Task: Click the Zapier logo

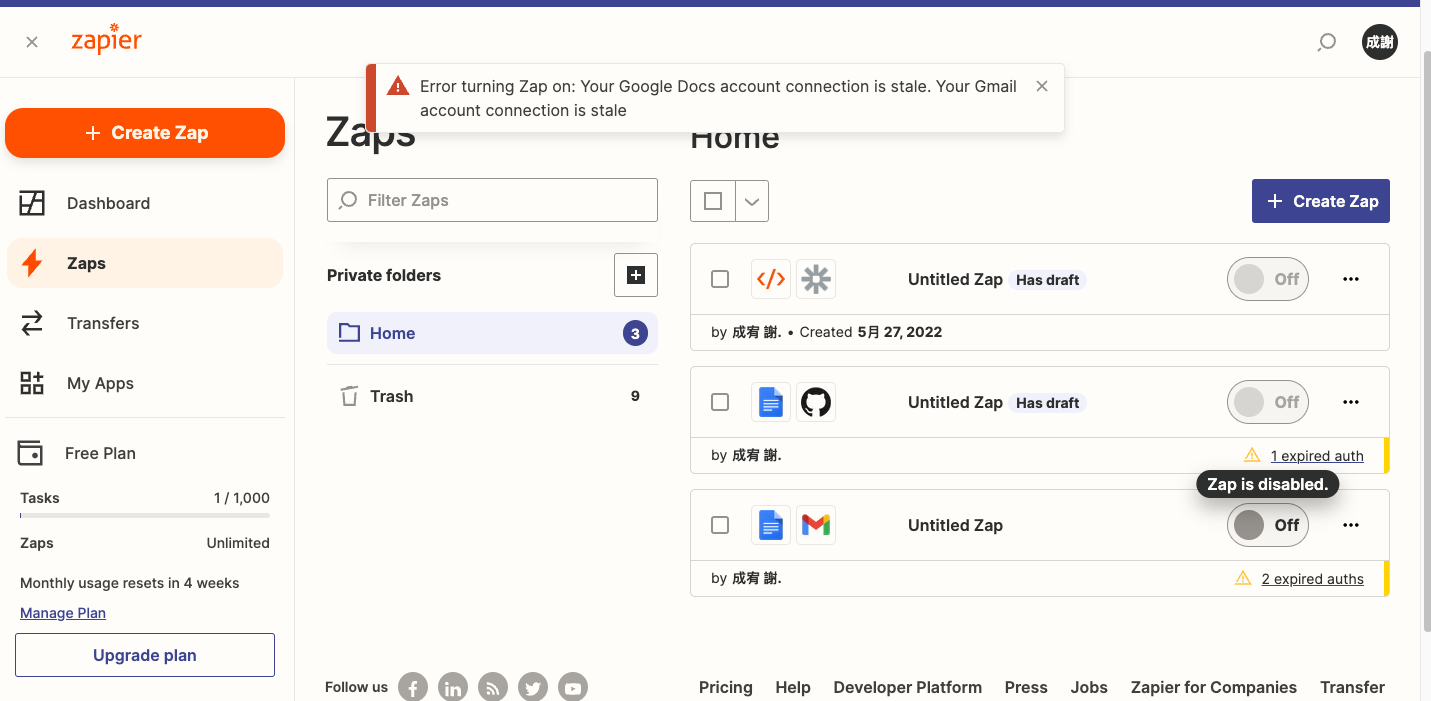Action: coord(106,39)
